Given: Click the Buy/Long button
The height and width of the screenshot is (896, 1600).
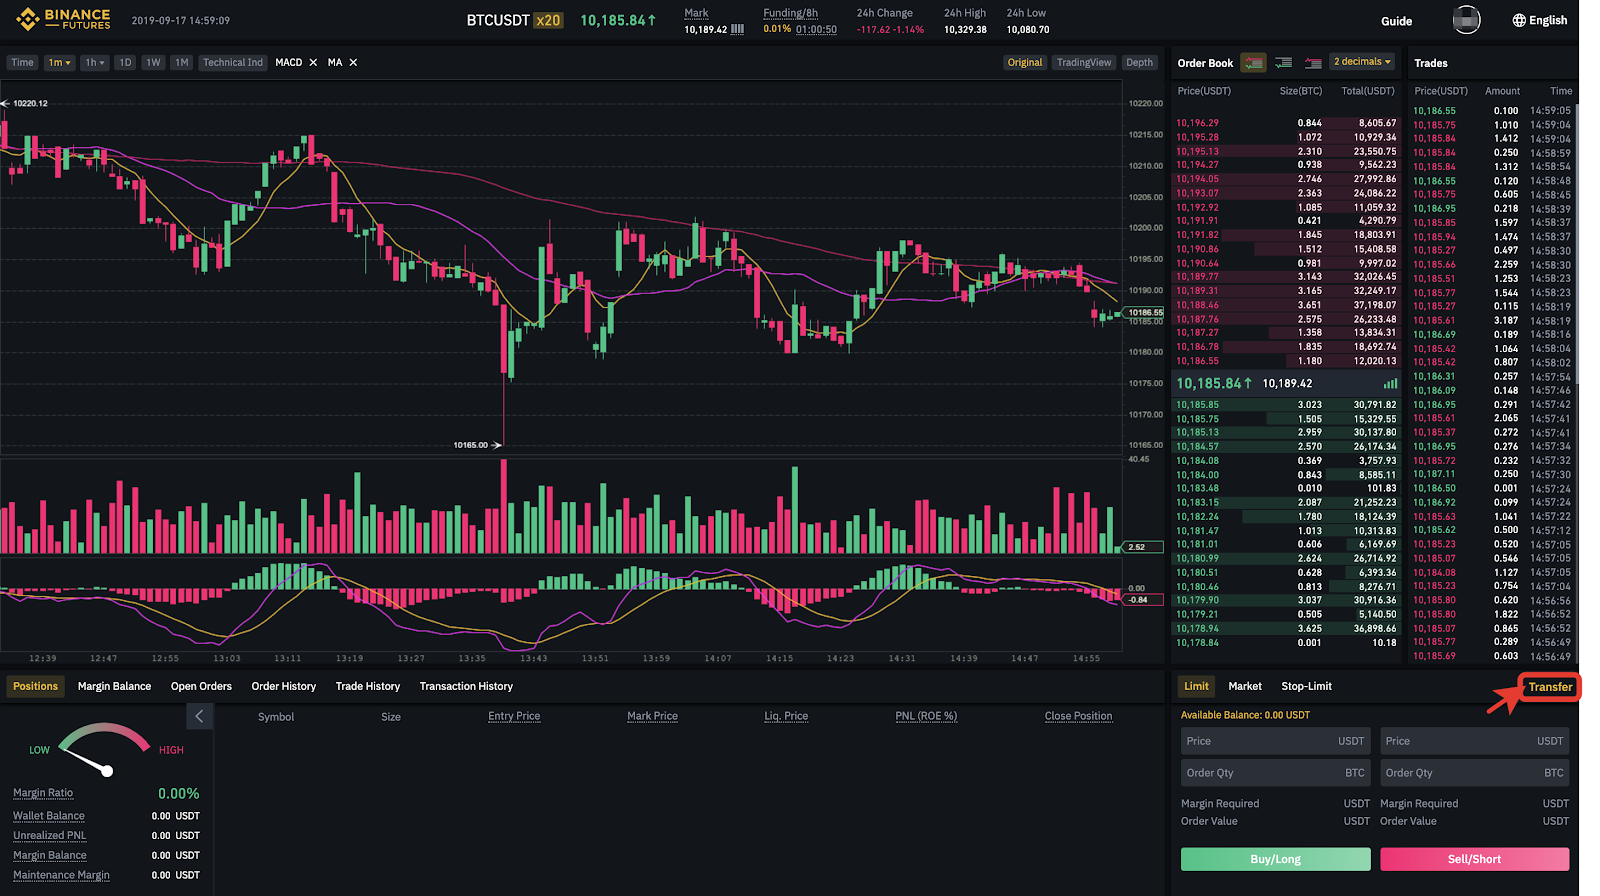Looking at the screenshot, I should 1276,859.
